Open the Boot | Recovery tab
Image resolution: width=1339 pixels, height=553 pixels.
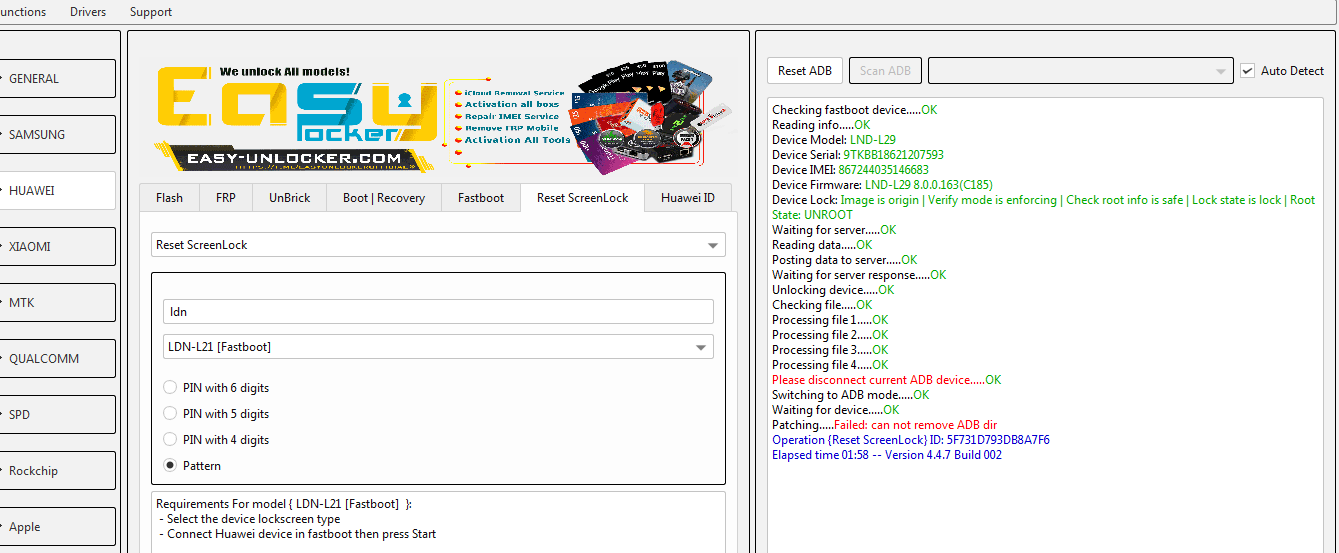383,198
